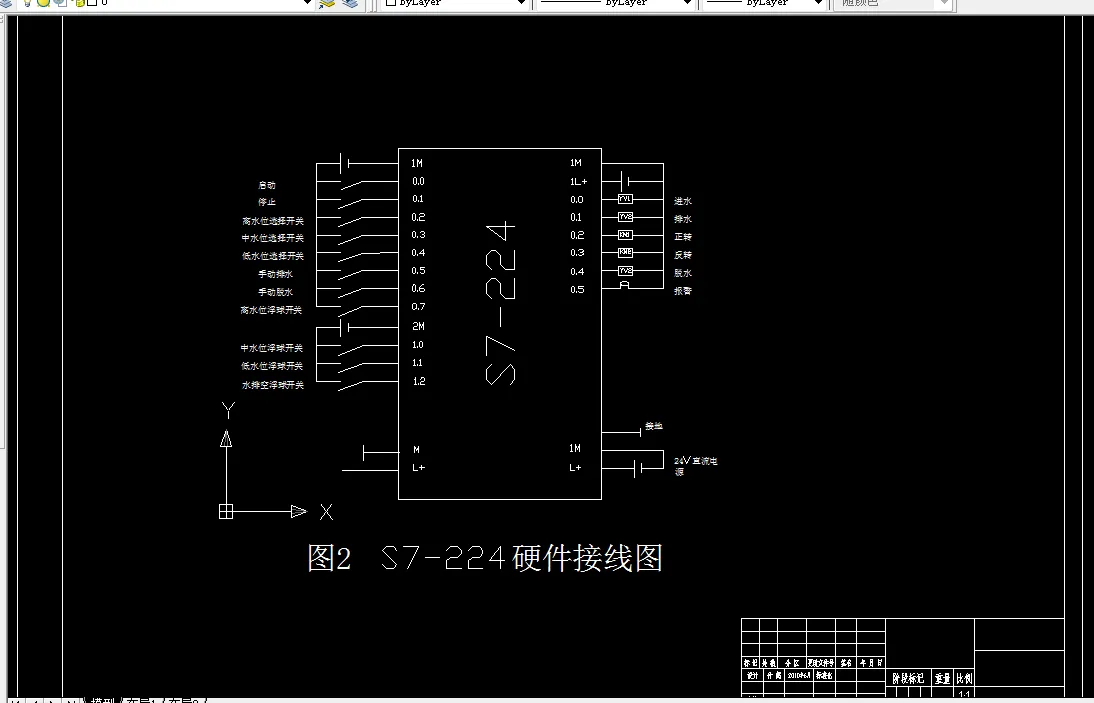1094x703 pixels.
Task: Select the 比例 title block cell
Action: click(x=964, y=678)
